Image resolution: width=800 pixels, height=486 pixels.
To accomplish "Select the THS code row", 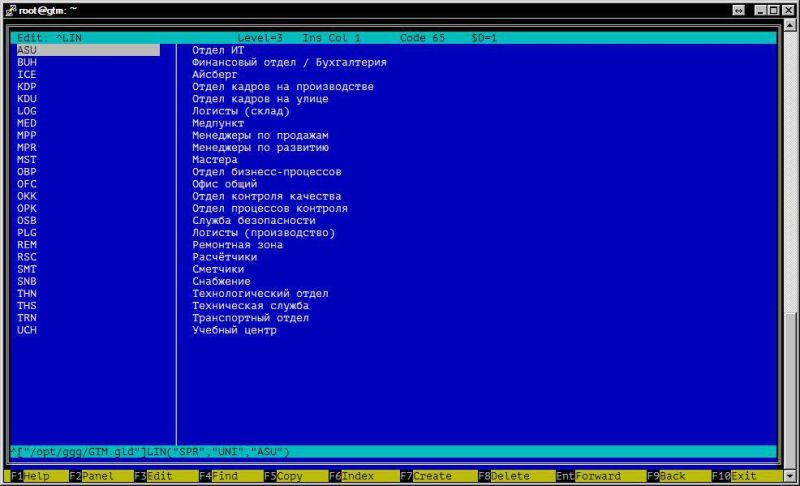I will point(27,306).
